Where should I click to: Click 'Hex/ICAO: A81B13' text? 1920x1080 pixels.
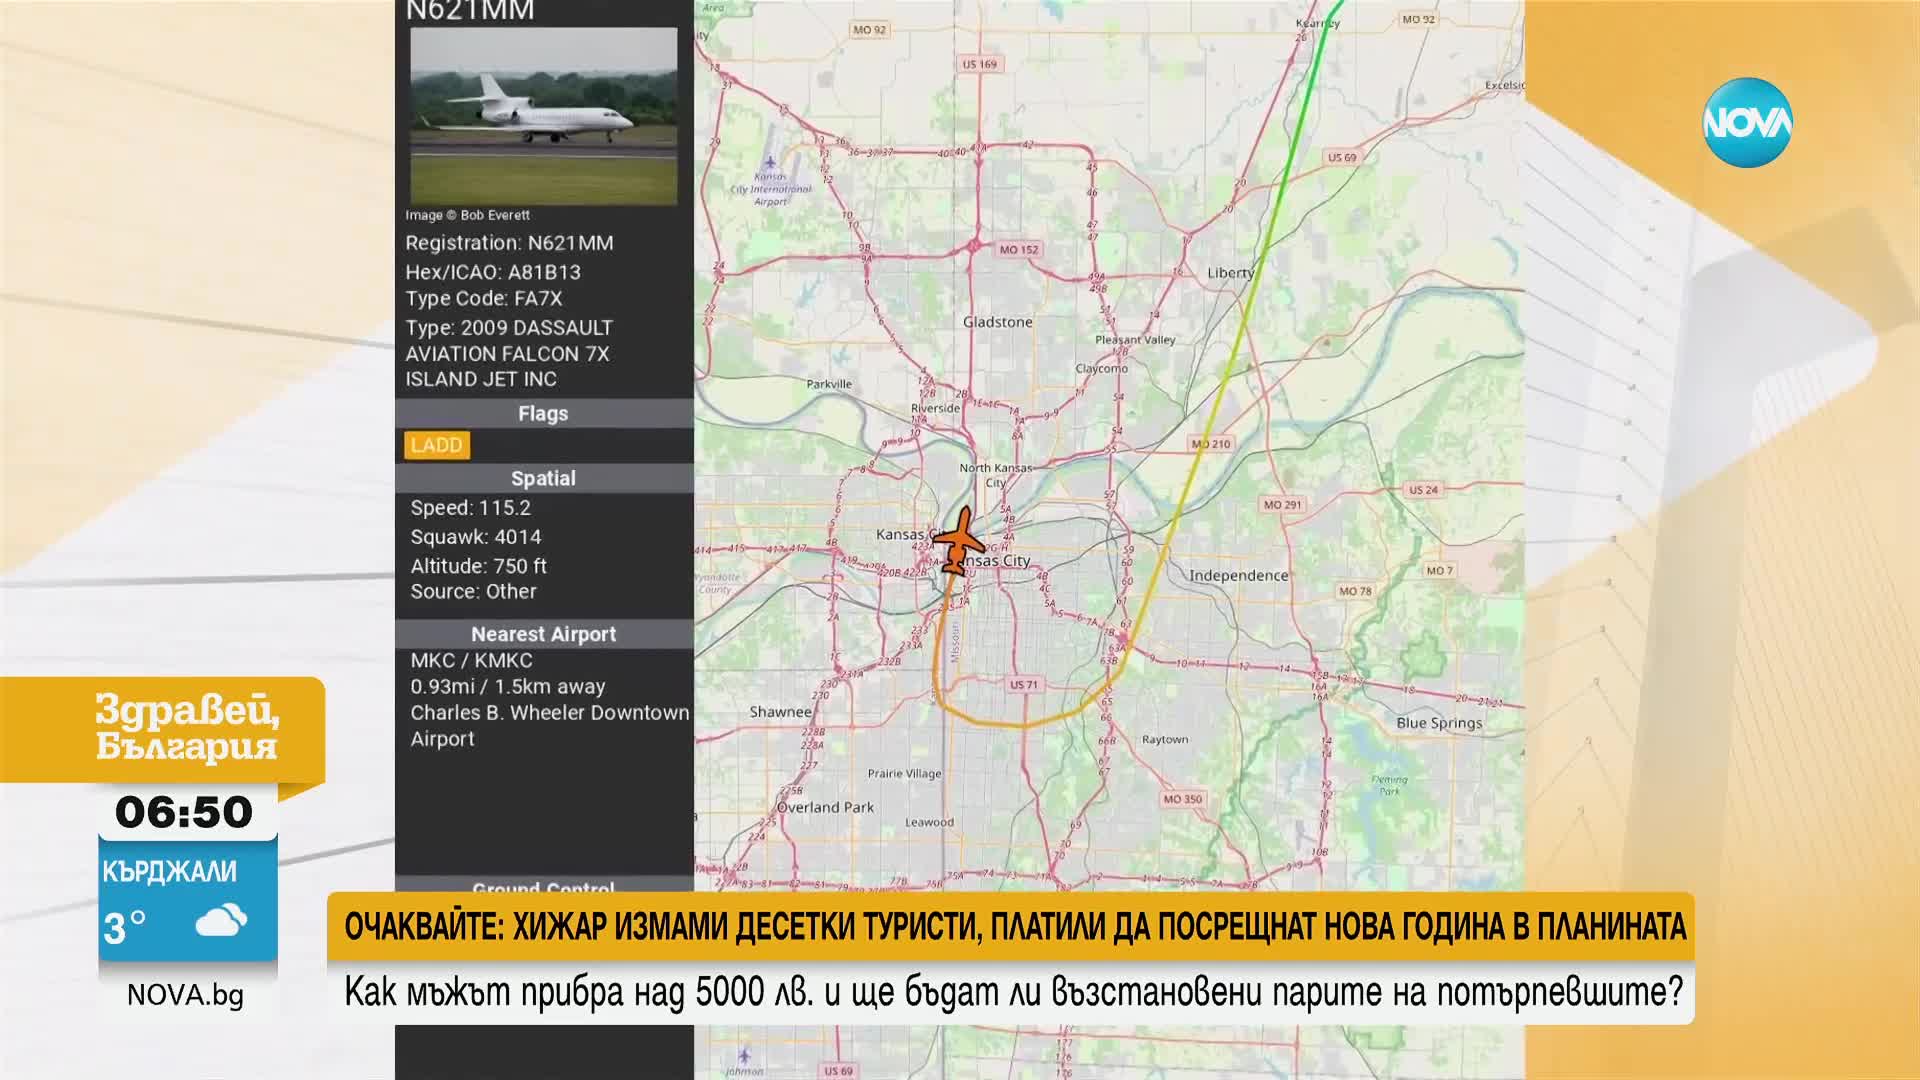pyautogui.click(x=492, y=272)
